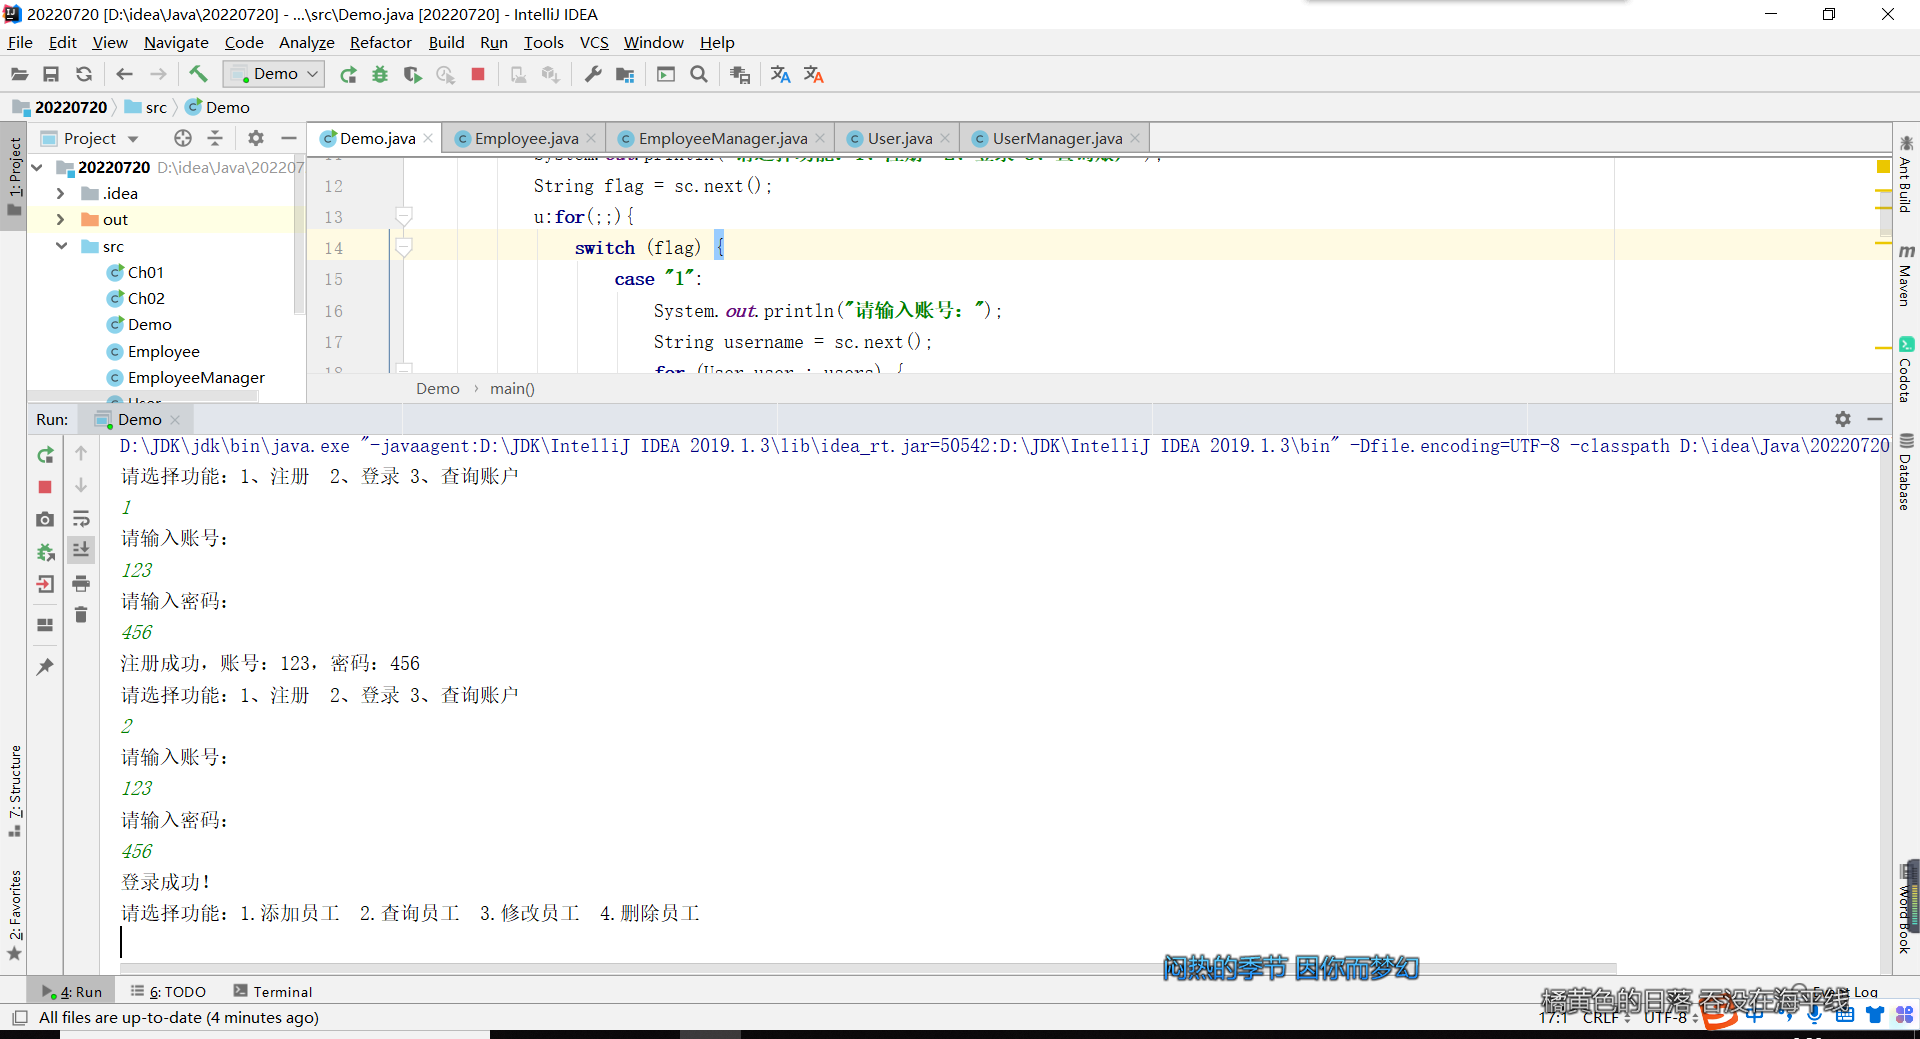The image size is (1920, 1039).
Task: Open the Project view type dropdown
Action: (x=133, y=139)
